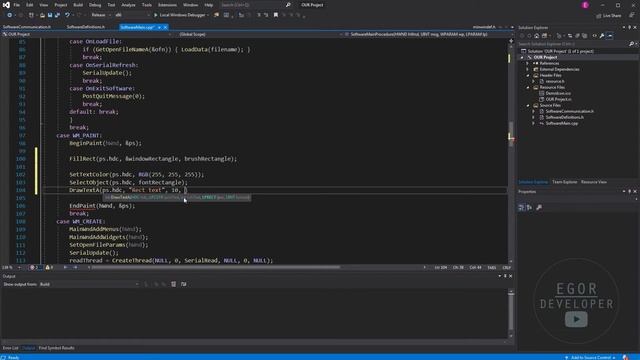Collapse the Header Files folder
Image resolution: width=640 pixels, height=360 pixels.
click(528, 76)
